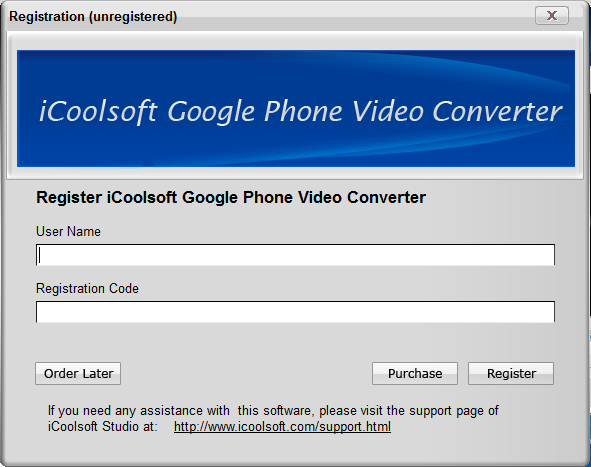Focus the User Name text box
This screenshot has width=591, height=467.
(x=295, y=255)
